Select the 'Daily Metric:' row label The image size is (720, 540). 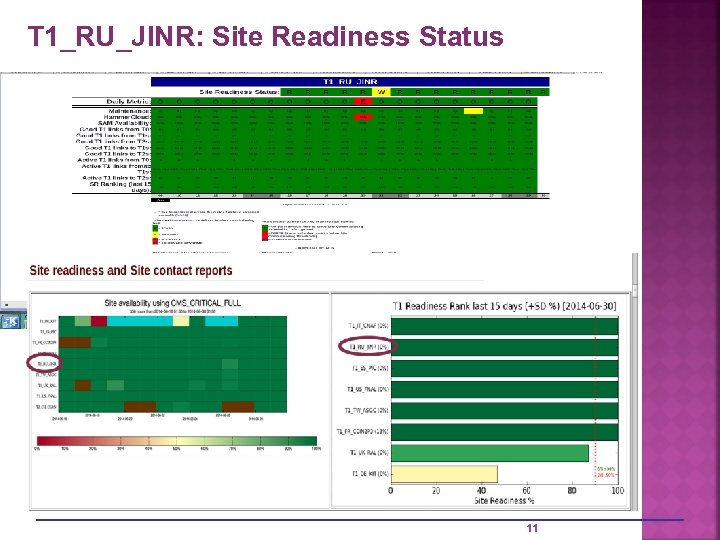tap(128, 101)
